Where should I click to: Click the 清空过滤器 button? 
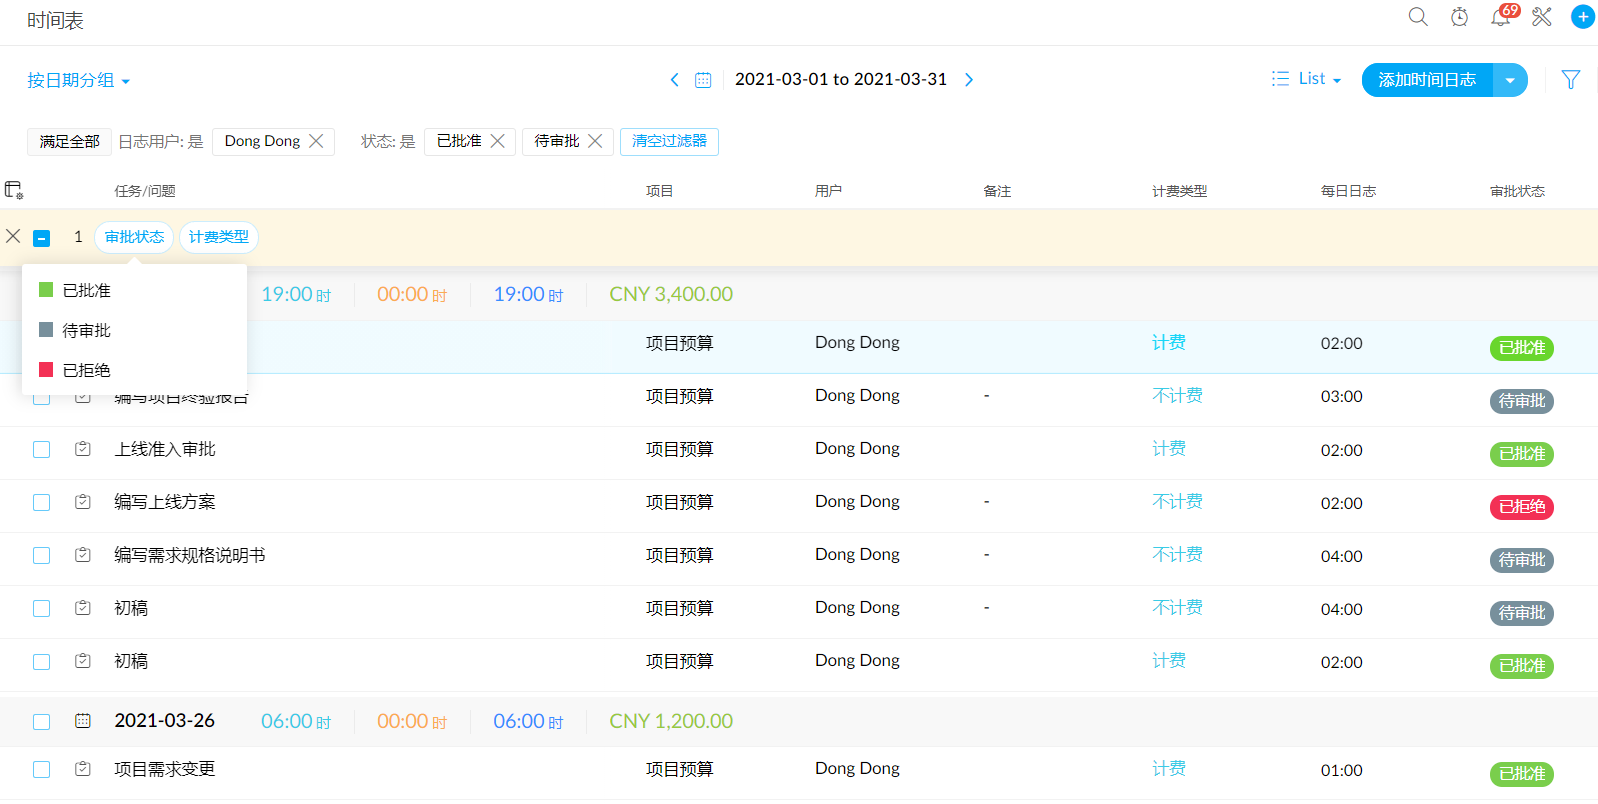pos(669,141)
